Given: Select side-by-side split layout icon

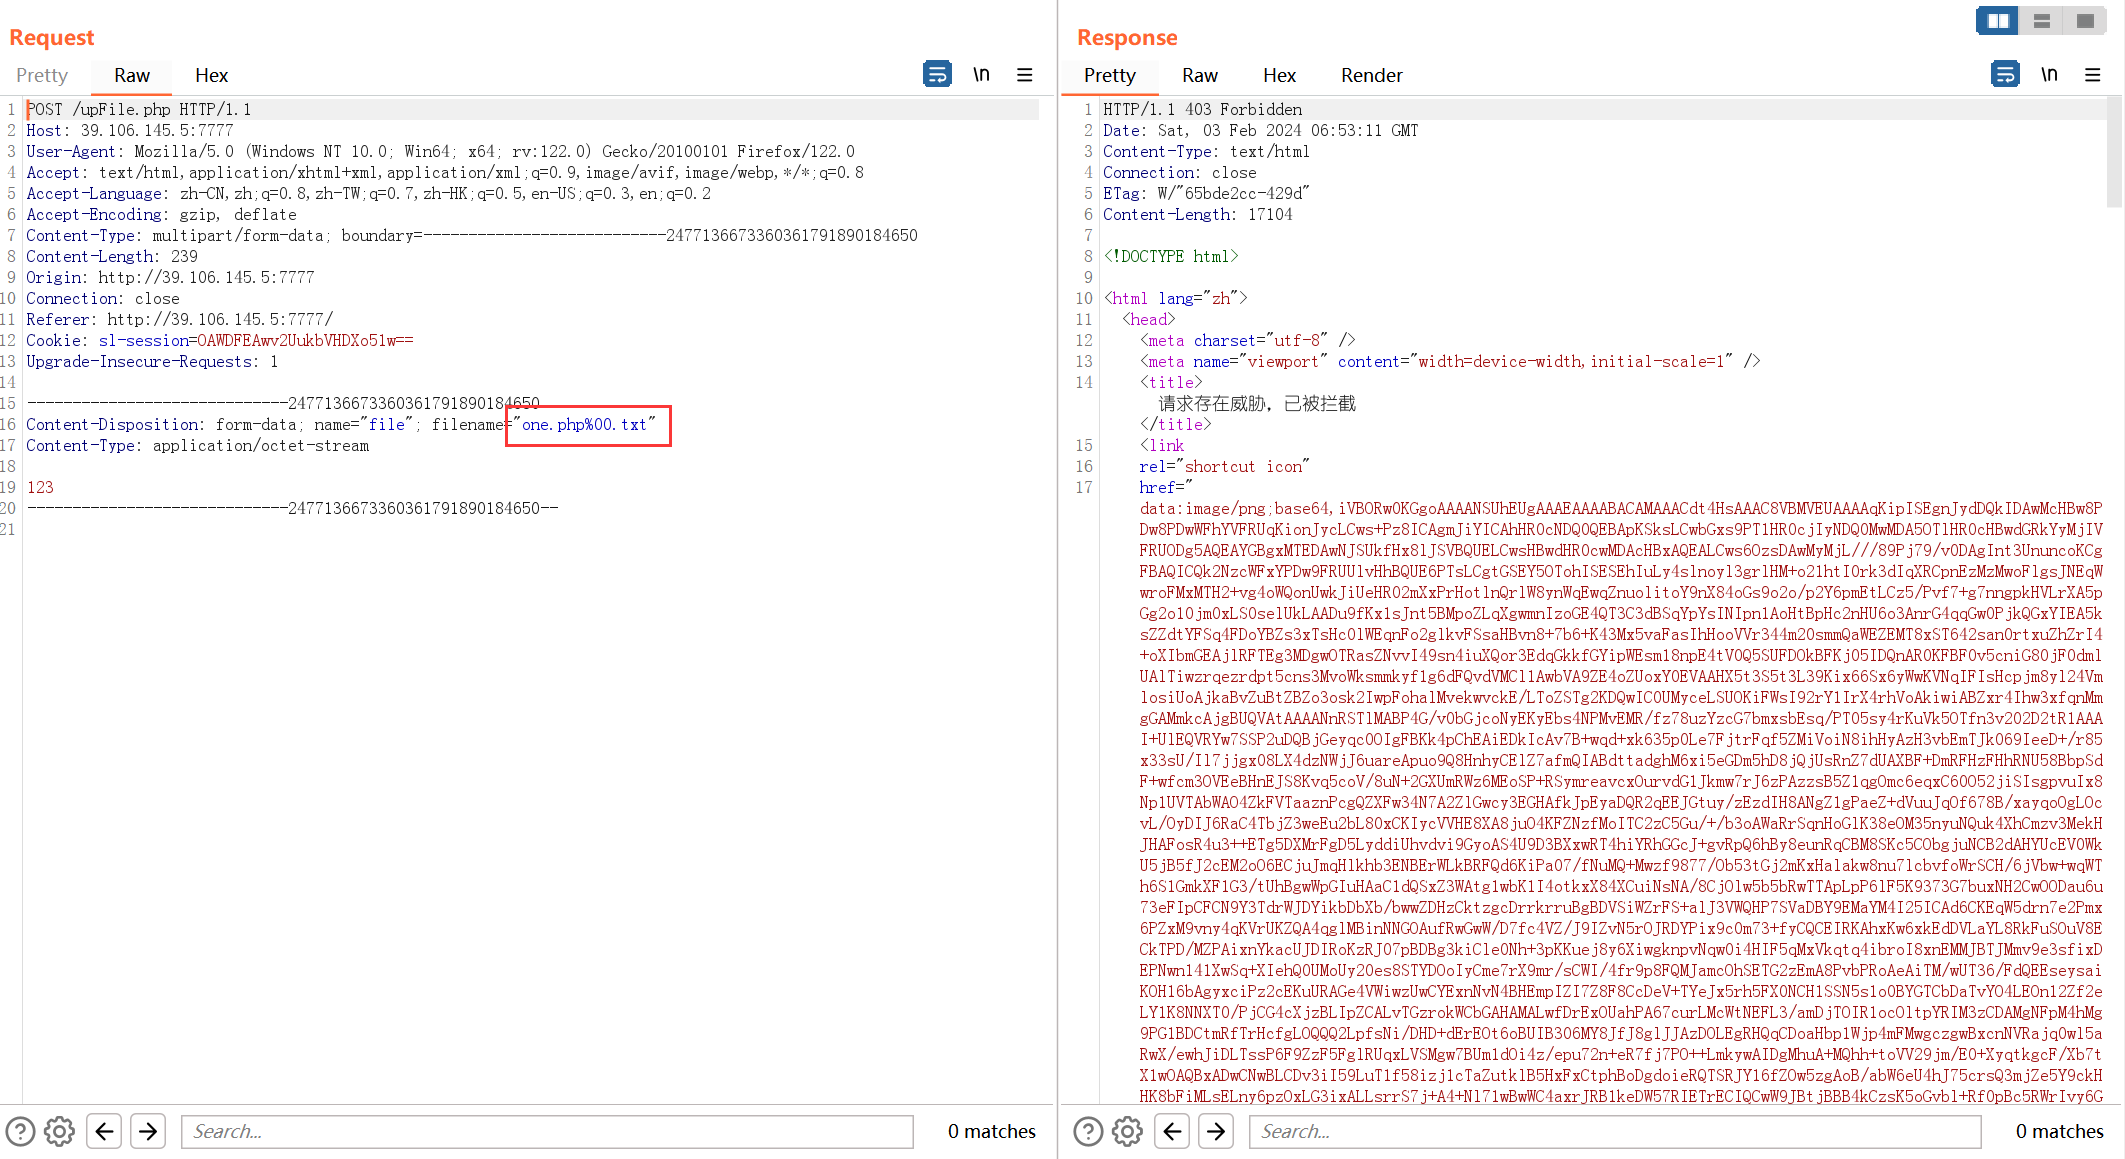Looking at the screenshot, I should tap(1997, 20).
